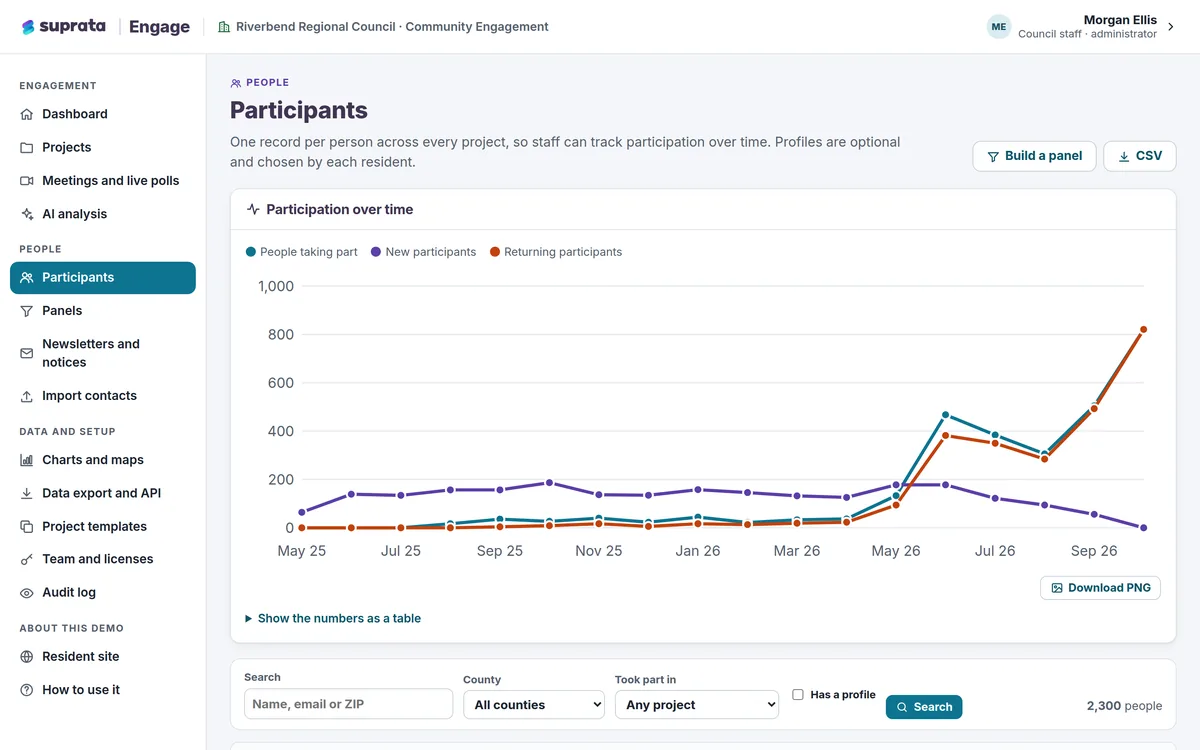Click the AI analysis sparkle icon
Screen dimensions: 1200x750
(x=27, y=214)
